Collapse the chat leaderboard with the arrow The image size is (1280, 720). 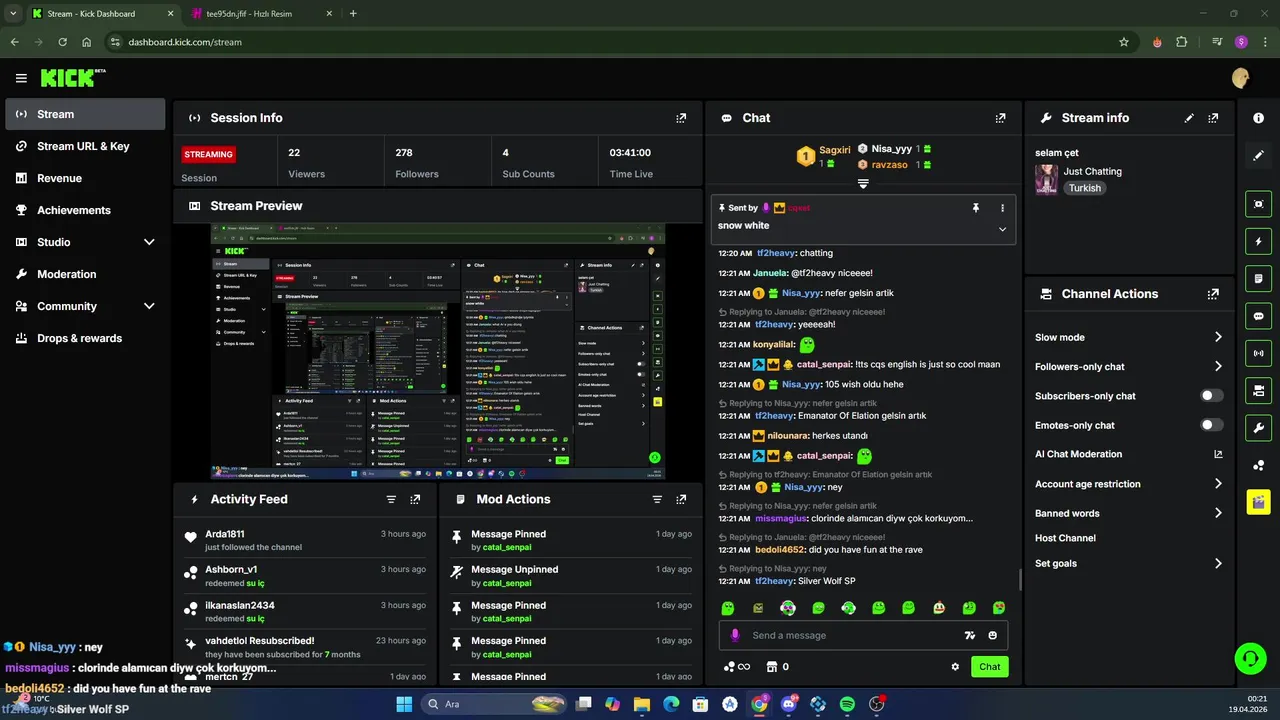click(863, 184)
